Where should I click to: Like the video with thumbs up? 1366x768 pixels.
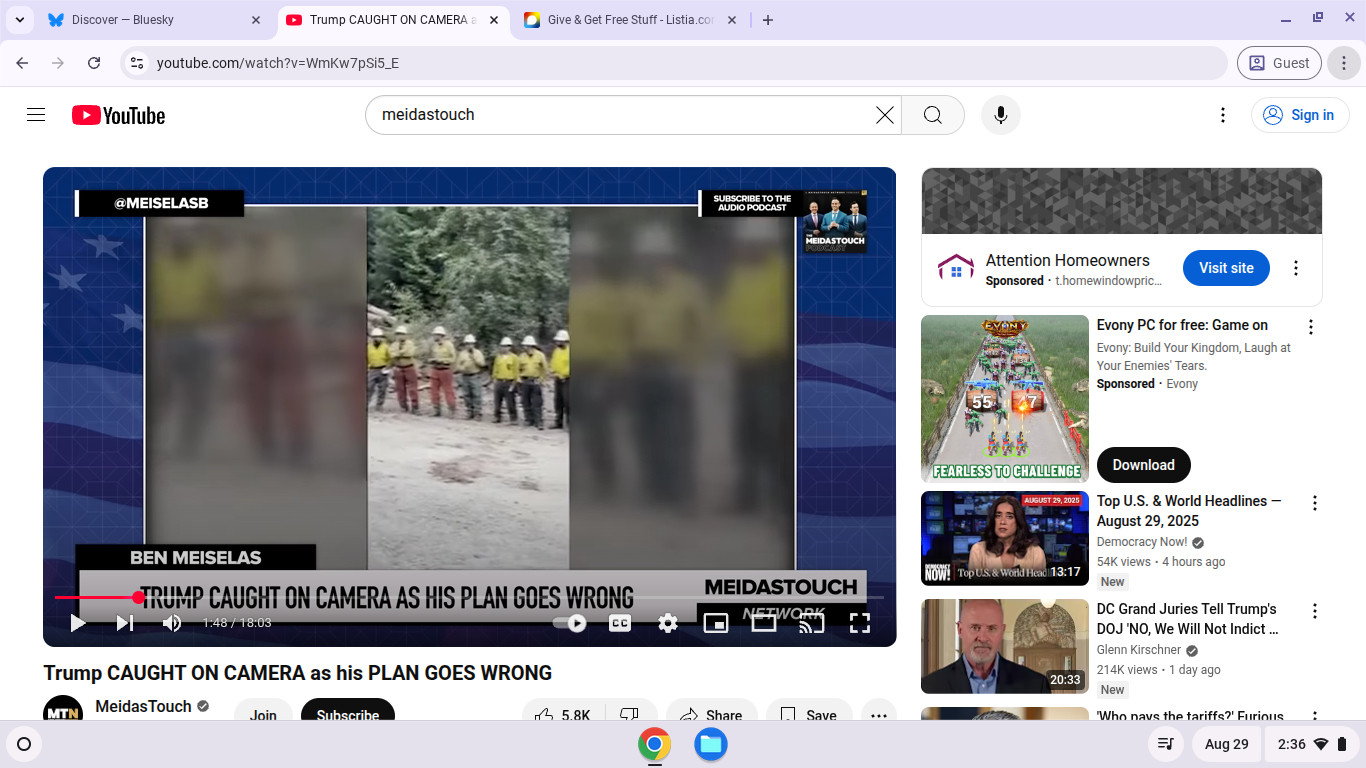(562, 716)
